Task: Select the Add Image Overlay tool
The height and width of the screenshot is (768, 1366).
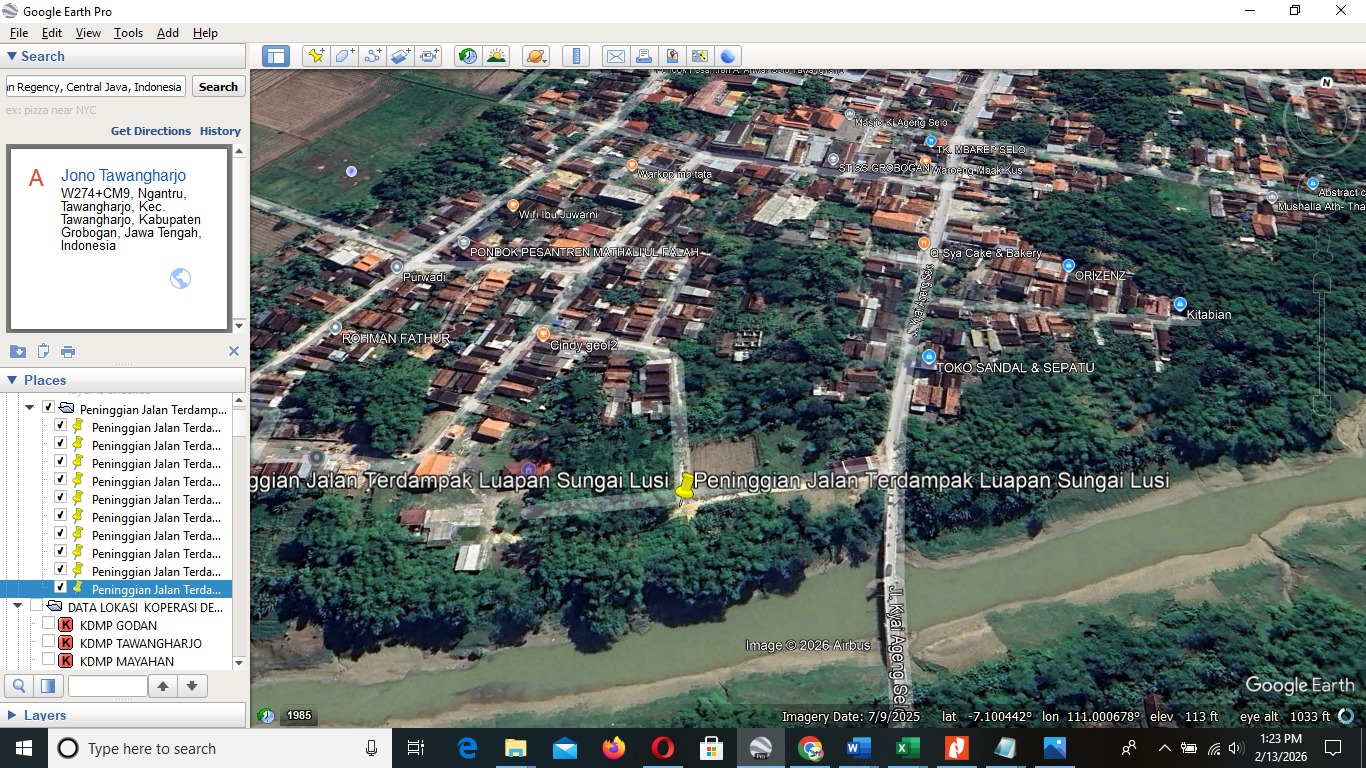Action: [x=401, y=56]
